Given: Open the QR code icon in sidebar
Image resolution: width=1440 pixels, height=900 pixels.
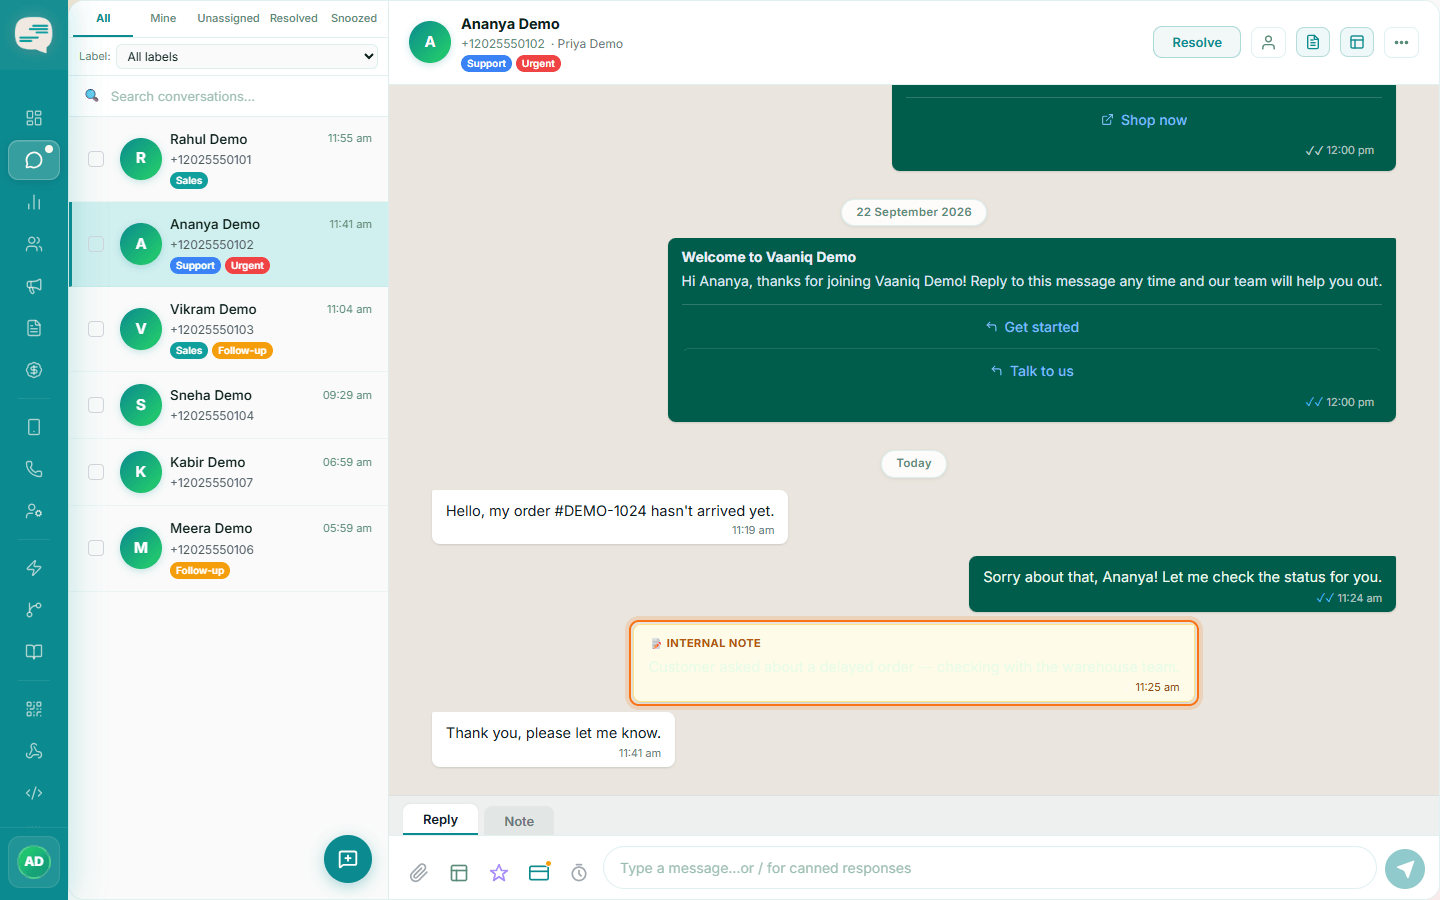Looking at the screenshot, I should click(34, 709).
